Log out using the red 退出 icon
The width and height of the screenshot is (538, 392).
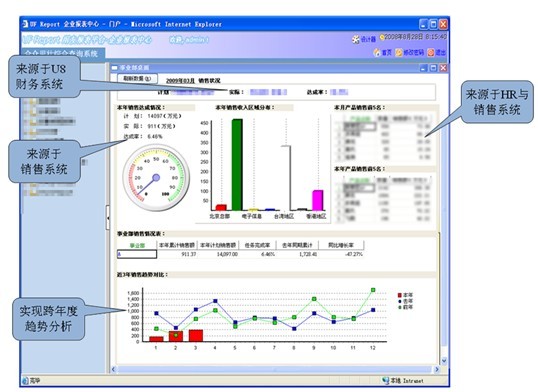tap(431, 53)
